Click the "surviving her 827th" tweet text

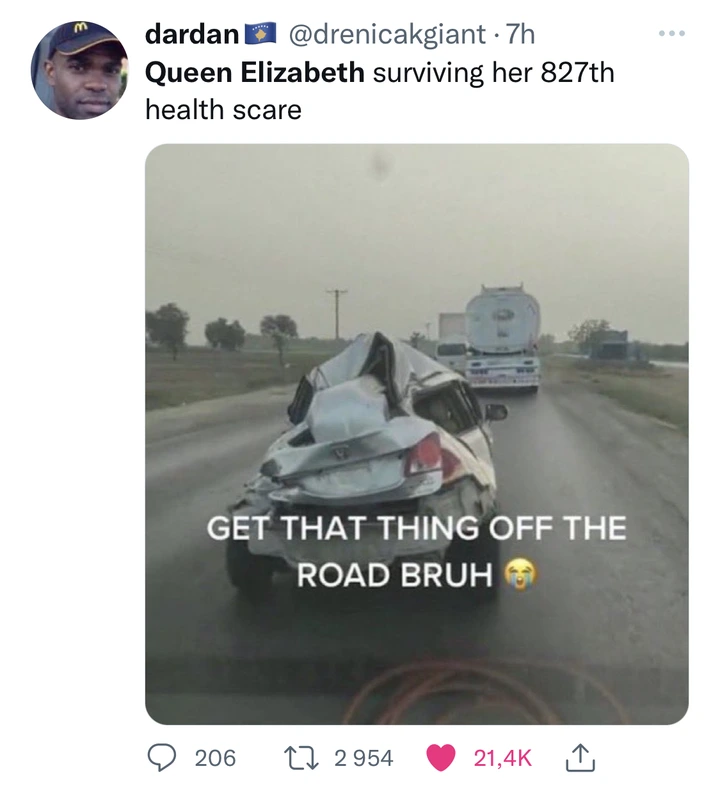pos(494,72)
